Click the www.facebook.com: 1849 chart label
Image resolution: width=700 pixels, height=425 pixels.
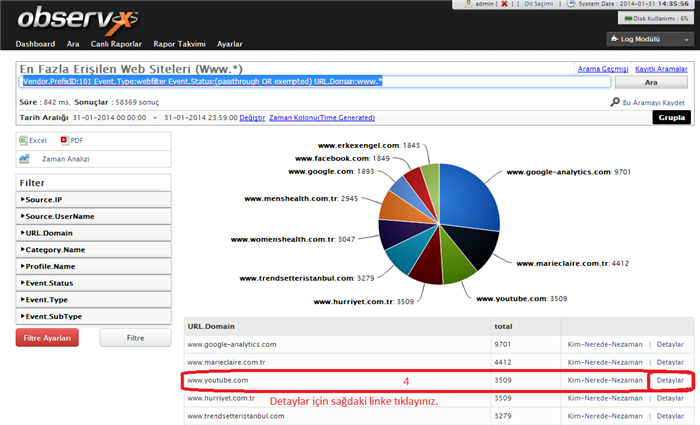pyautogui.click(x=342, y=158)
